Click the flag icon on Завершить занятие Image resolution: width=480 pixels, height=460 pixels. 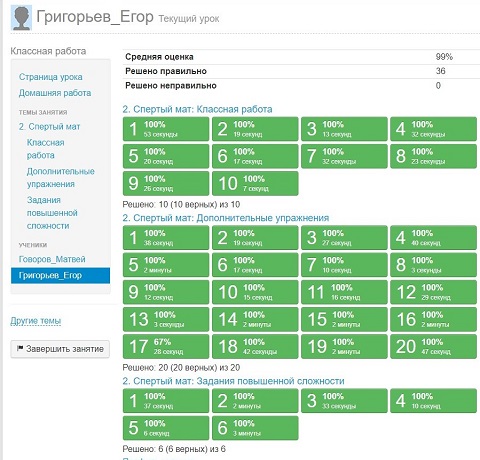(20, 349)
